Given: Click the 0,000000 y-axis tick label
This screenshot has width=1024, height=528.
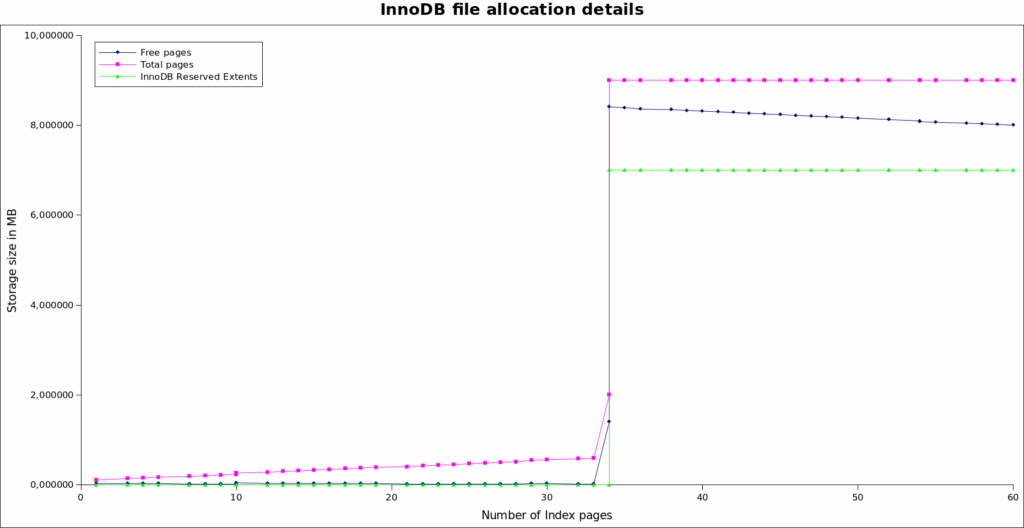Looking at the screenshot, I should click(x=50, y=485).
